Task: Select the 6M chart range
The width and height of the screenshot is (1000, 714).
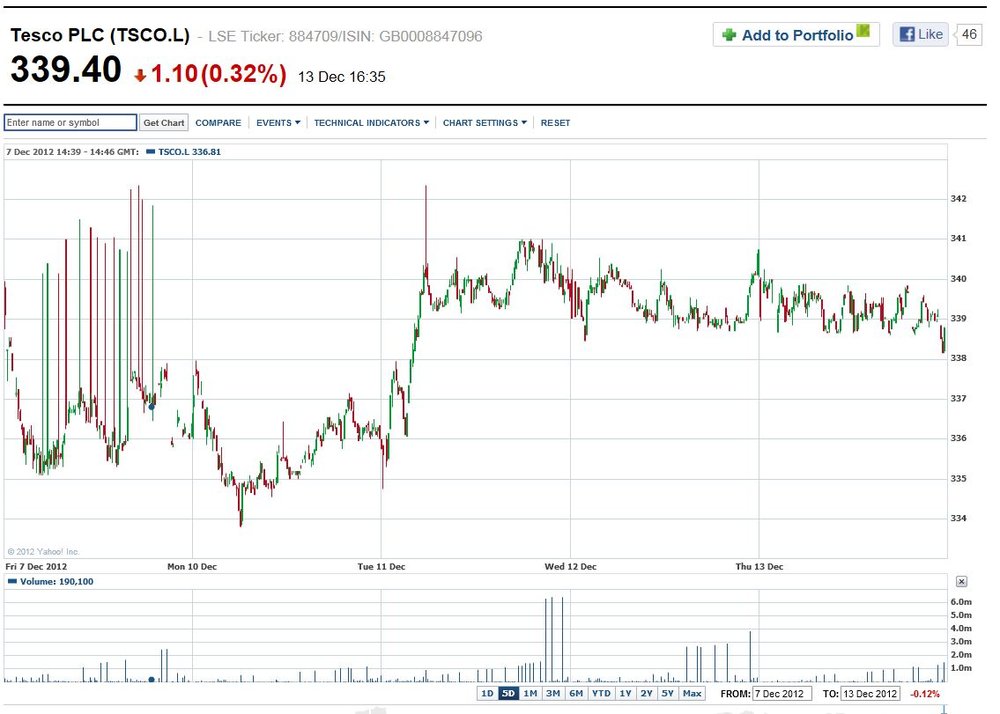Action: click(576, 694)
